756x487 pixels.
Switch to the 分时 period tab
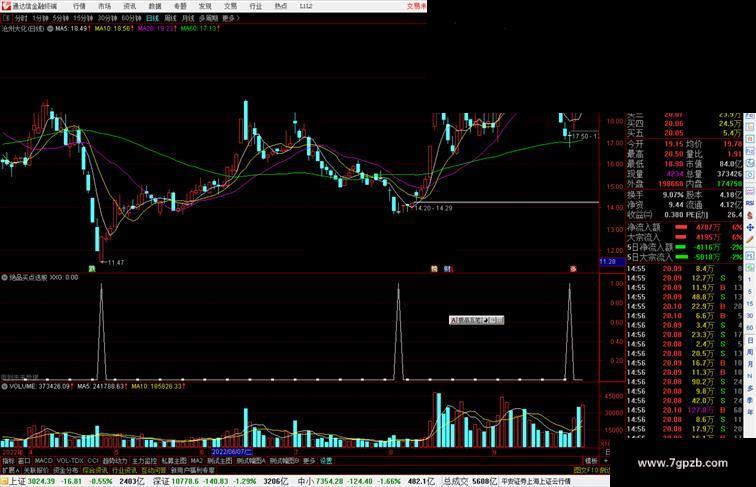tap(21, 18)
